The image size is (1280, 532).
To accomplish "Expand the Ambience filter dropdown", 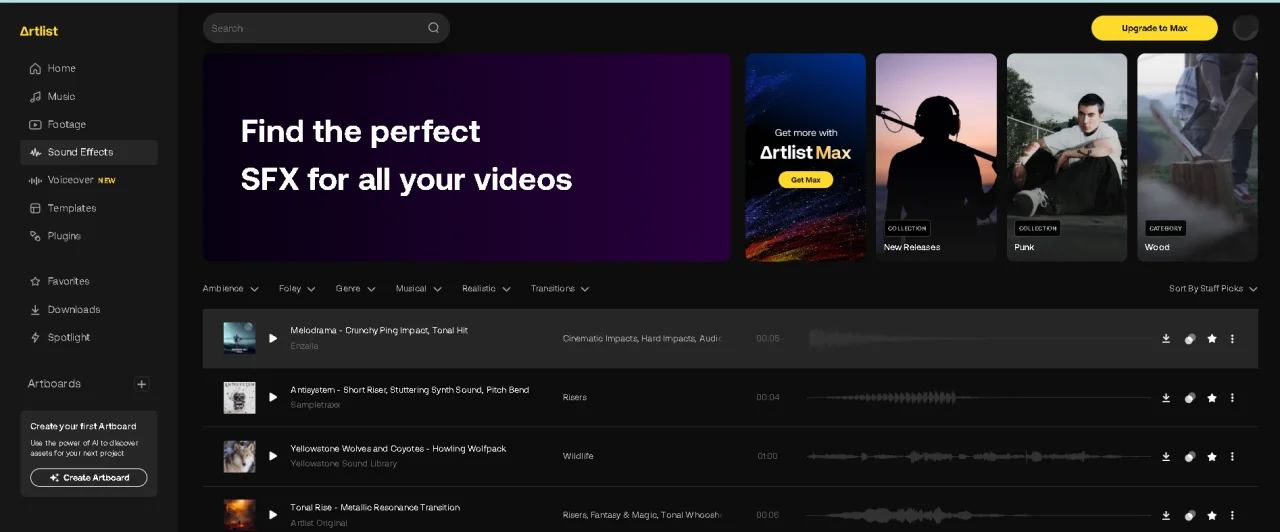I will pos(231,289).
